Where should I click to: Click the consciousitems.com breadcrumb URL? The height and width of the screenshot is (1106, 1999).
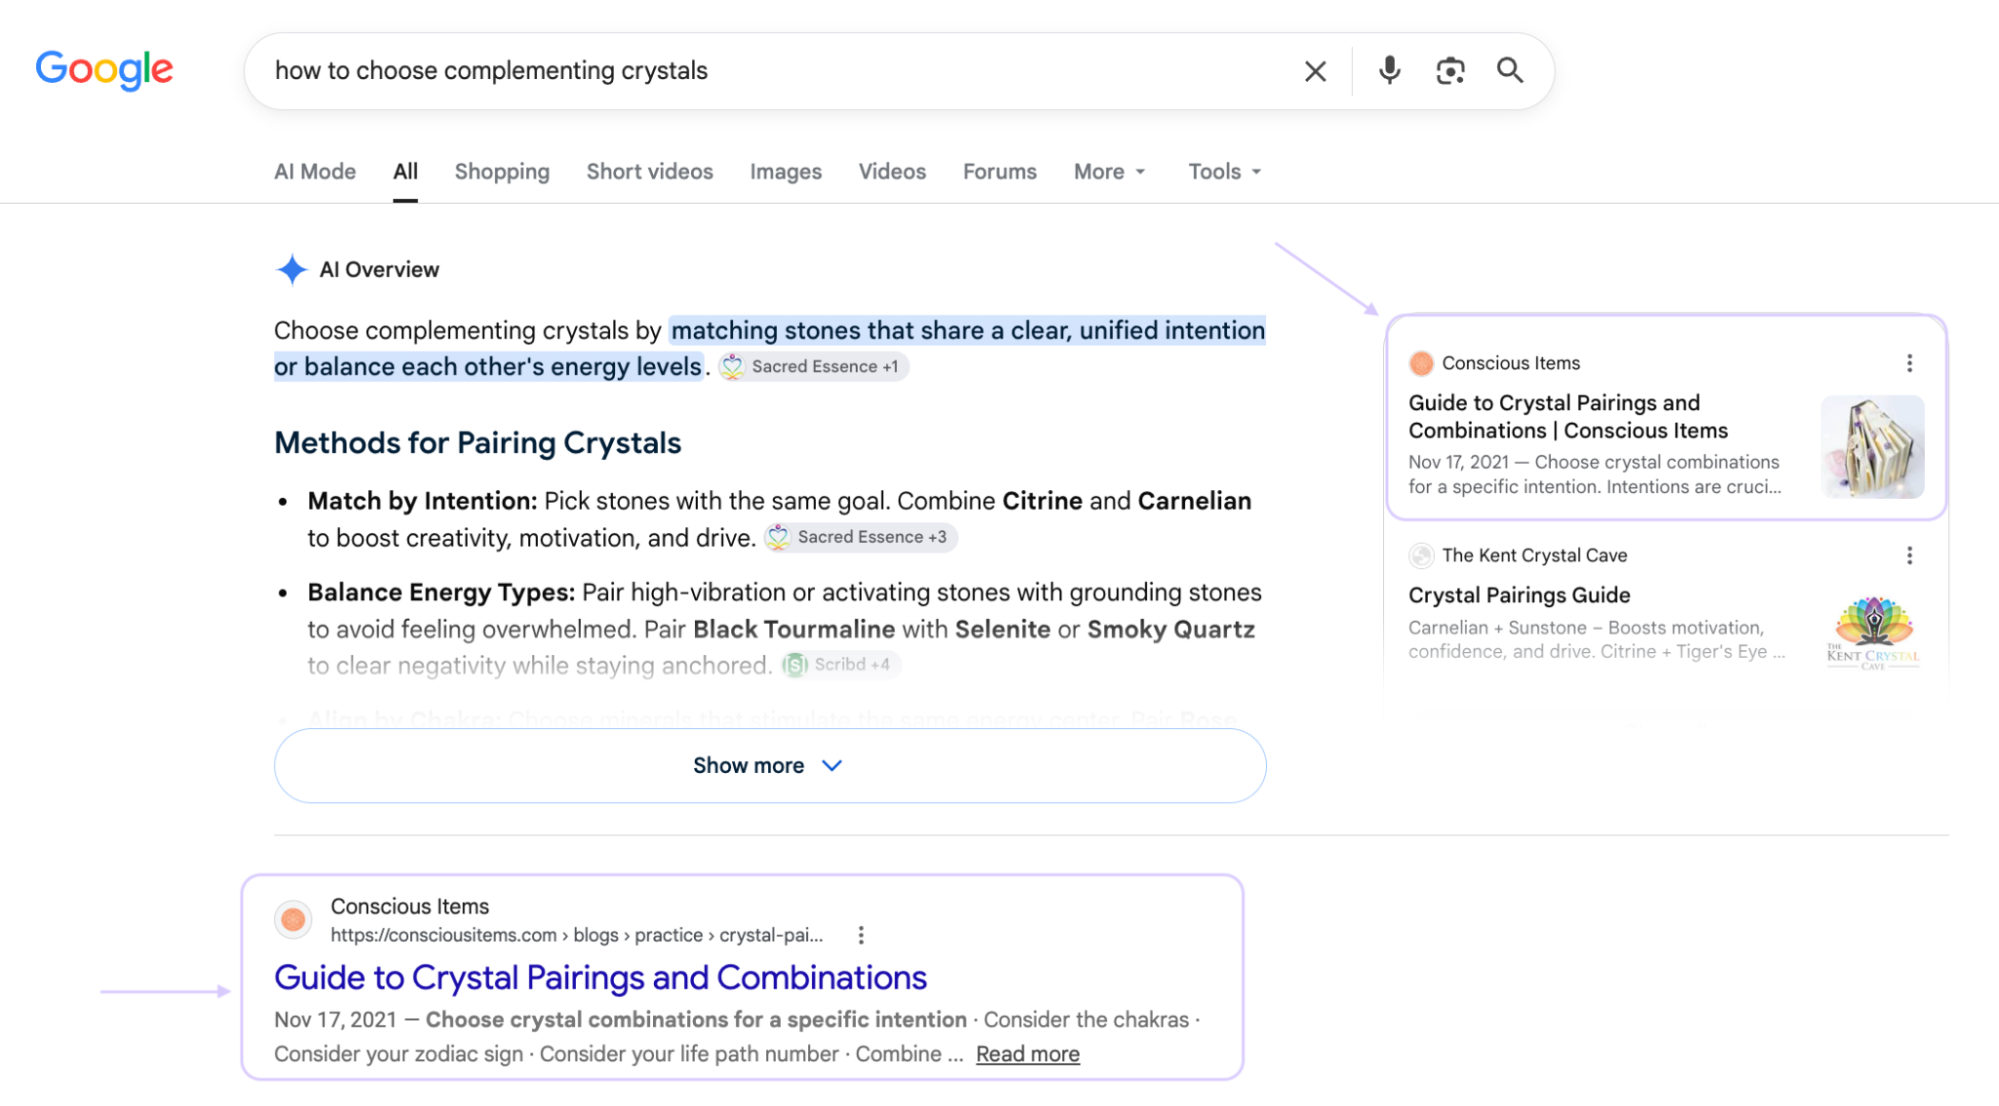tap(576, 935)
